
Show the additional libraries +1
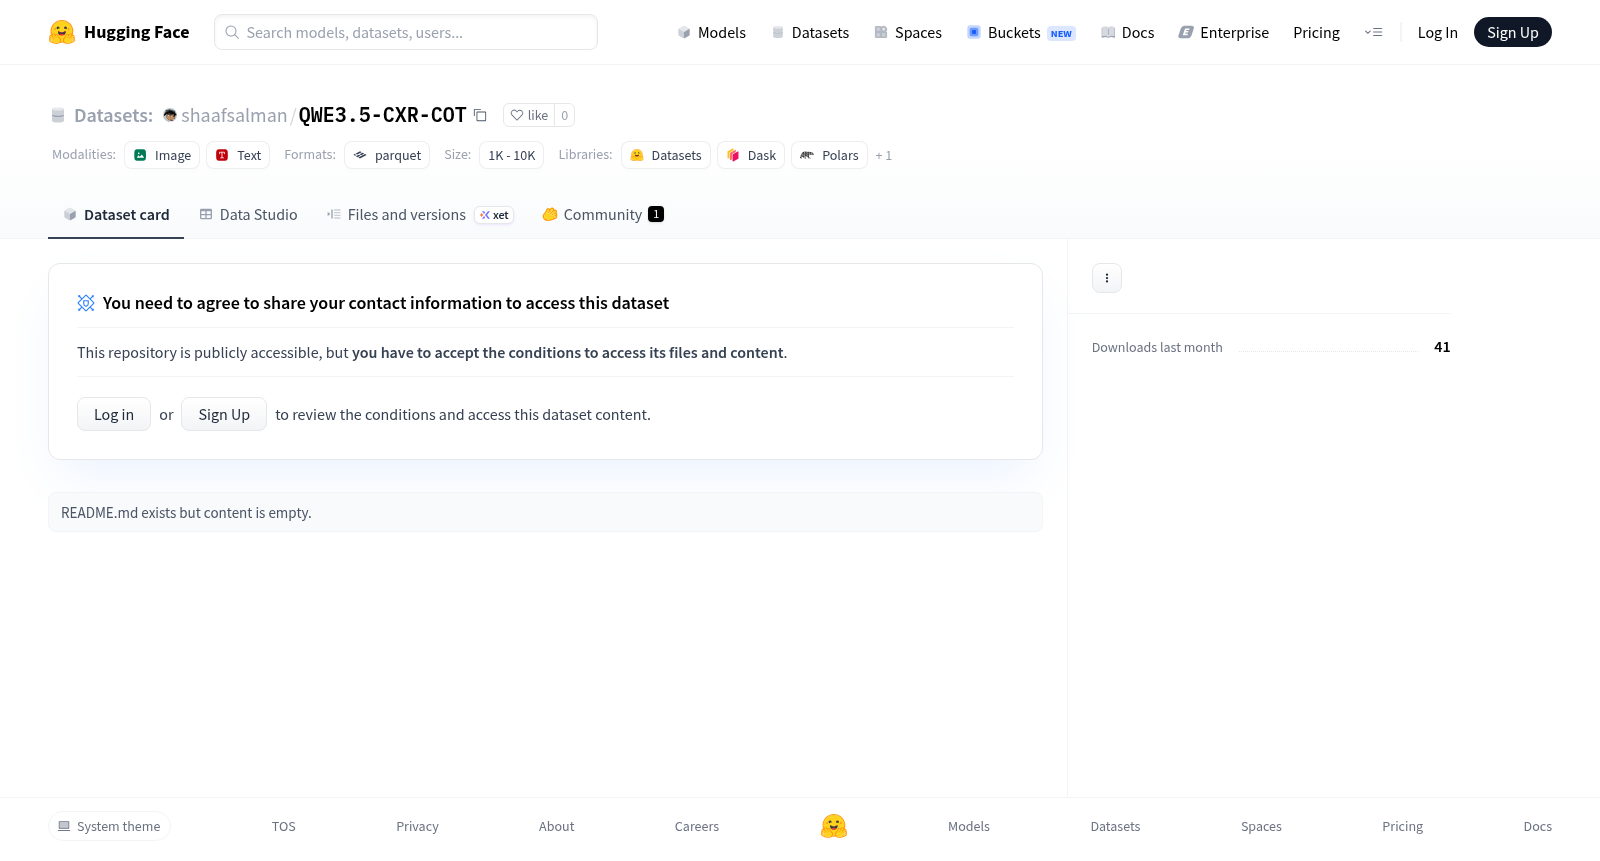coord(883,155)
